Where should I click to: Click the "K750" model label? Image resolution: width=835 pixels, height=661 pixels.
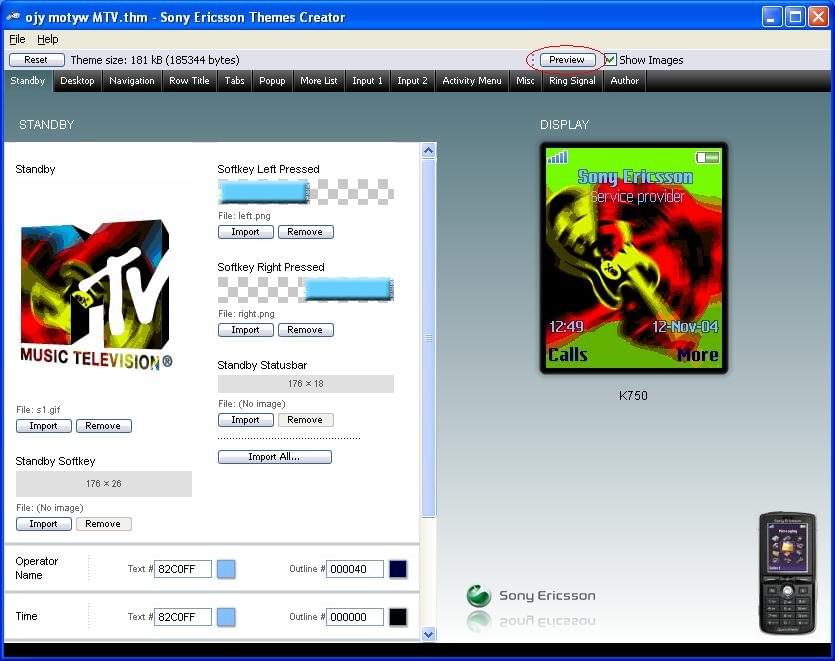click(633, 396)
